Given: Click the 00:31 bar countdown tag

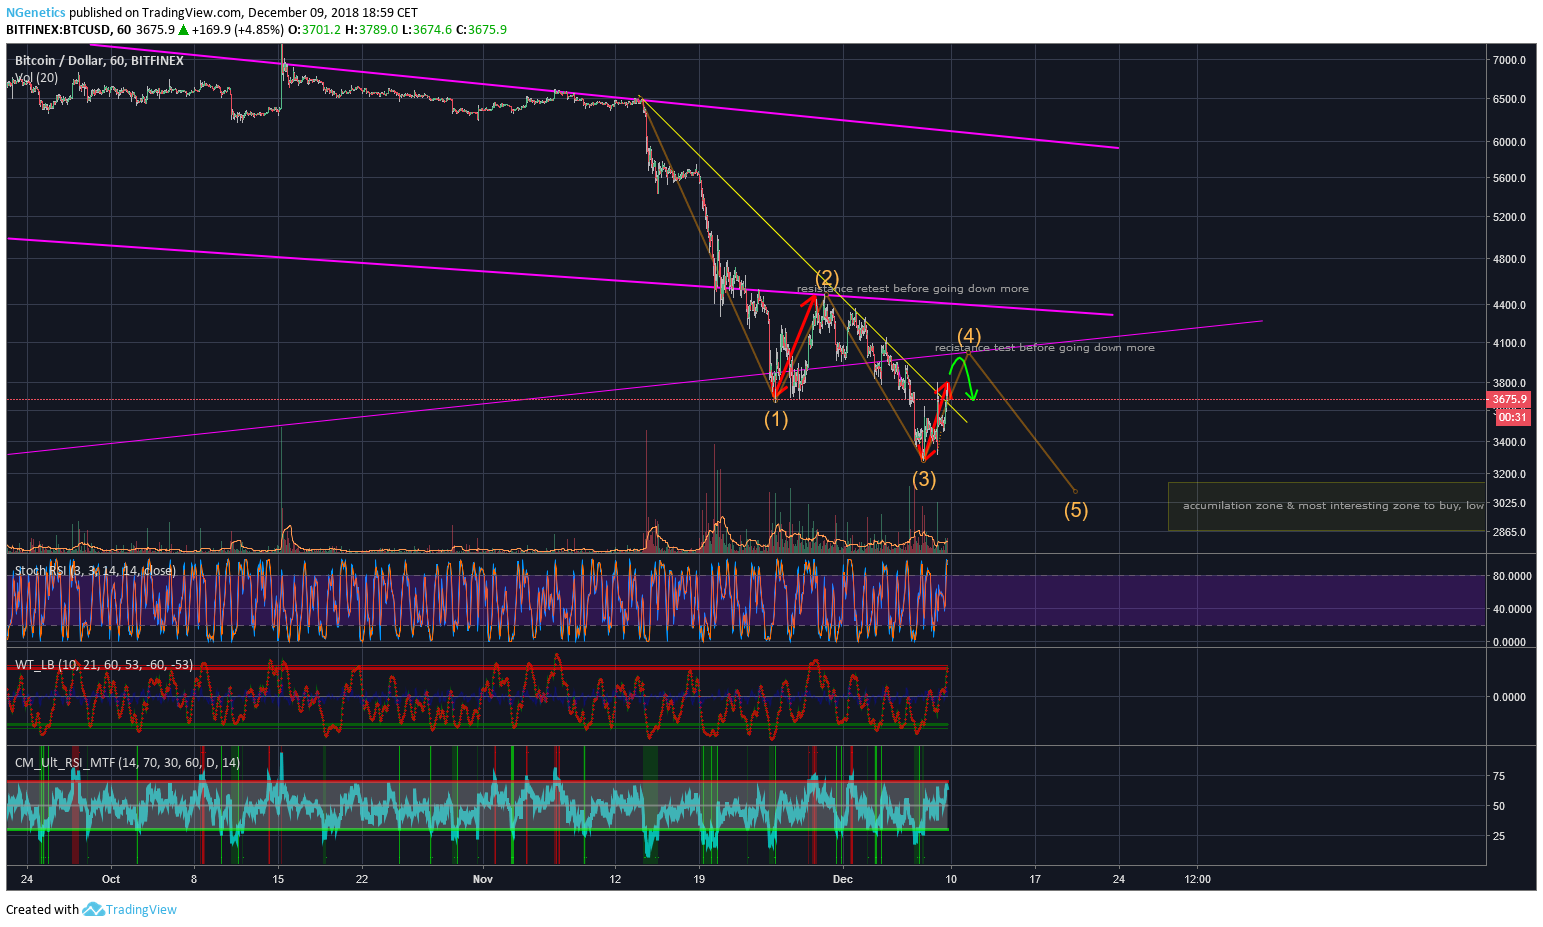Looking at the screenshot, I should pyautogui.click(x=1513, y=417).
